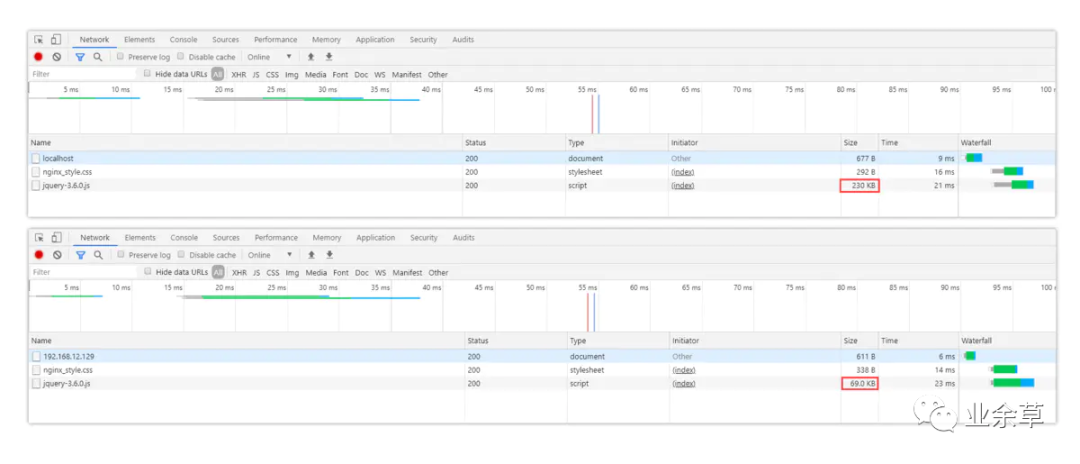Screen dimensions: 1080x464
Task: Open (index) initiator for lower nginx_style.css
Action: (684, 370)
